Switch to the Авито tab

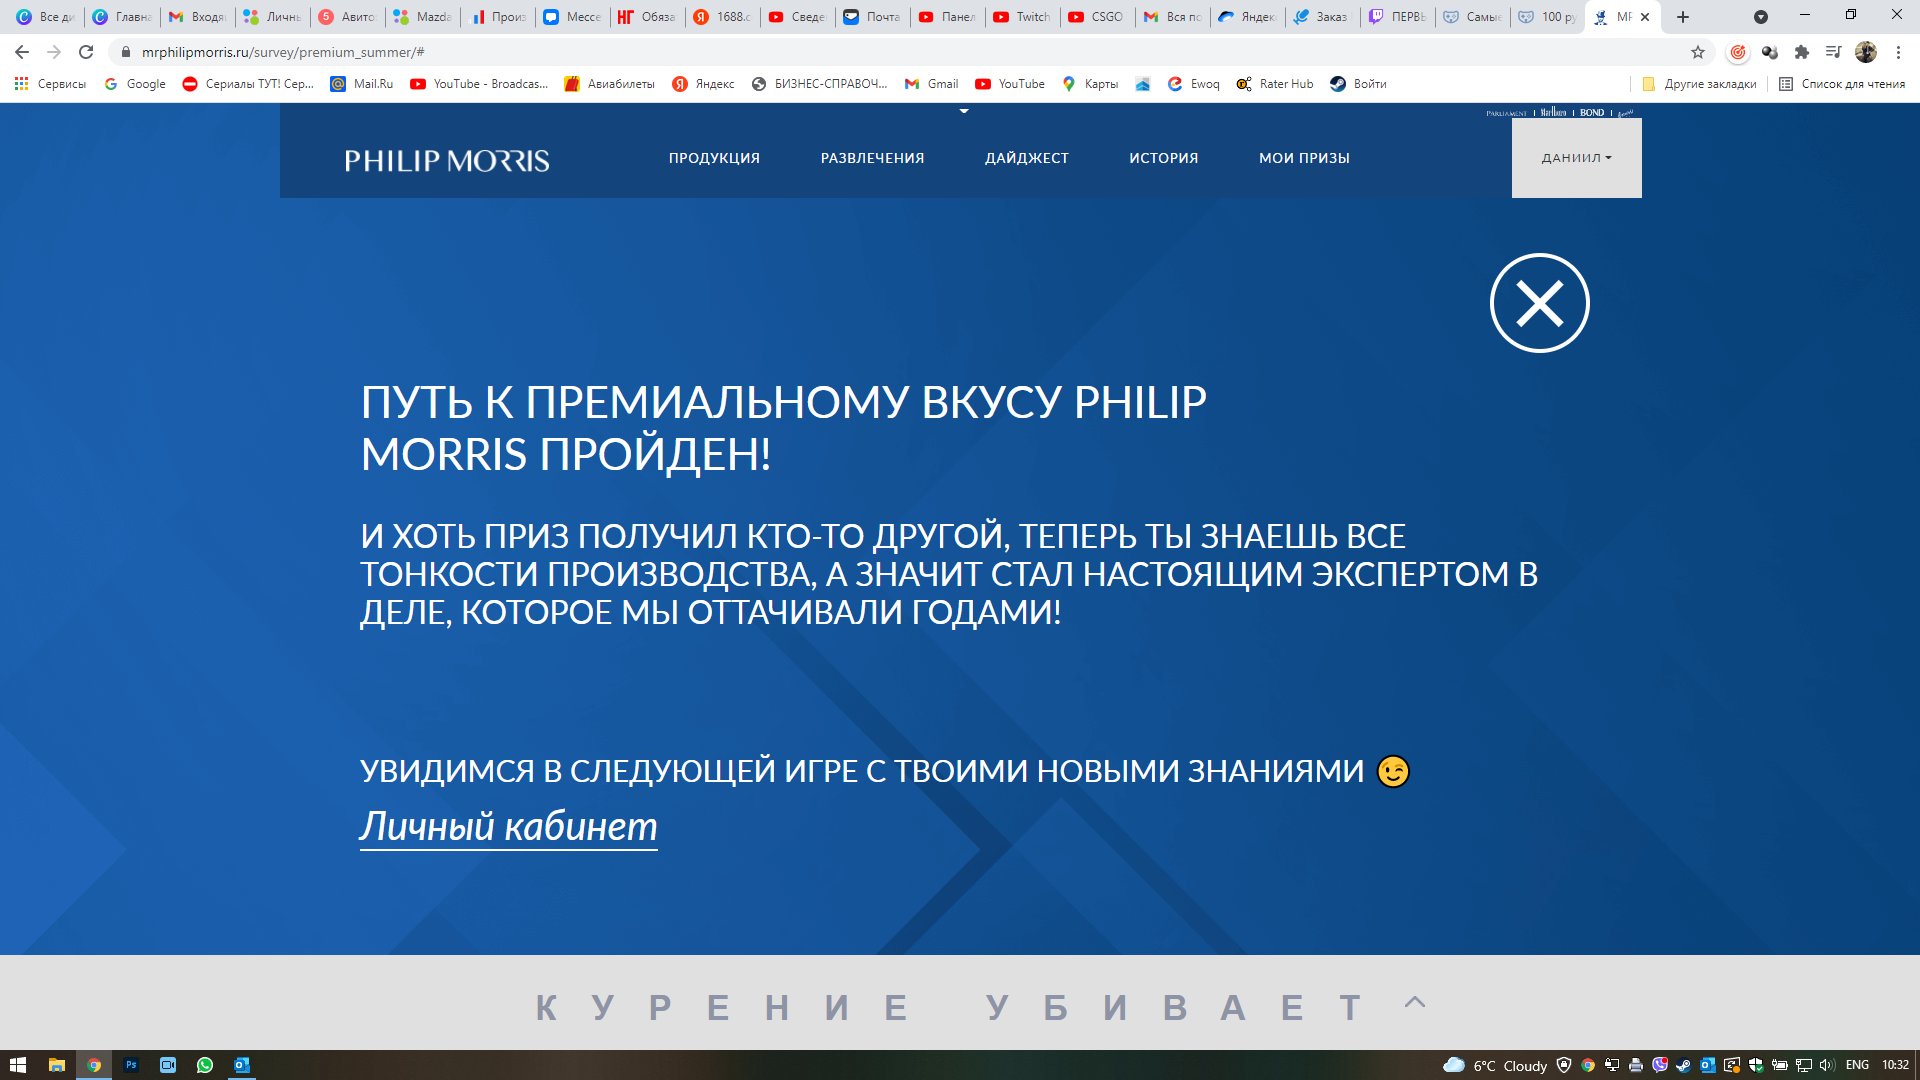coord(348,17)
